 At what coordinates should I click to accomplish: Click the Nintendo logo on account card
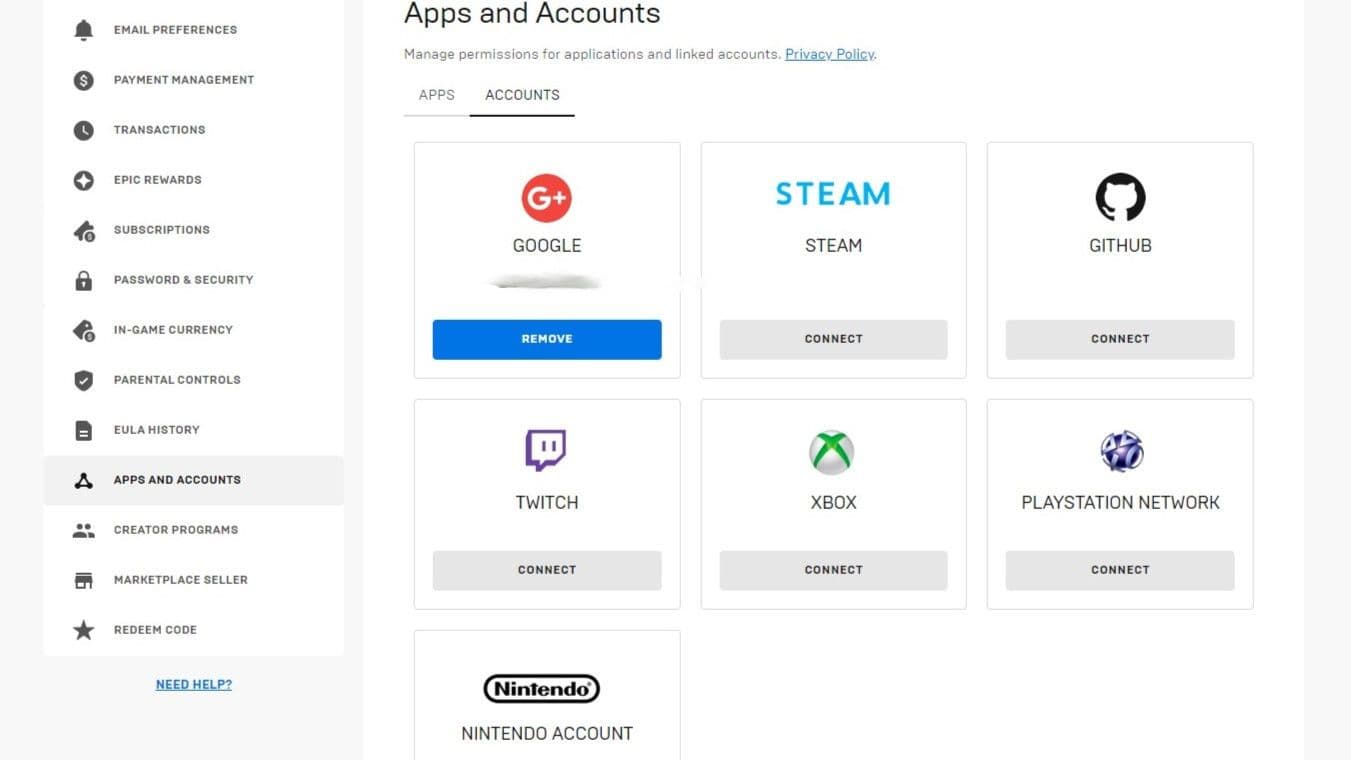(x=542, y=688)
